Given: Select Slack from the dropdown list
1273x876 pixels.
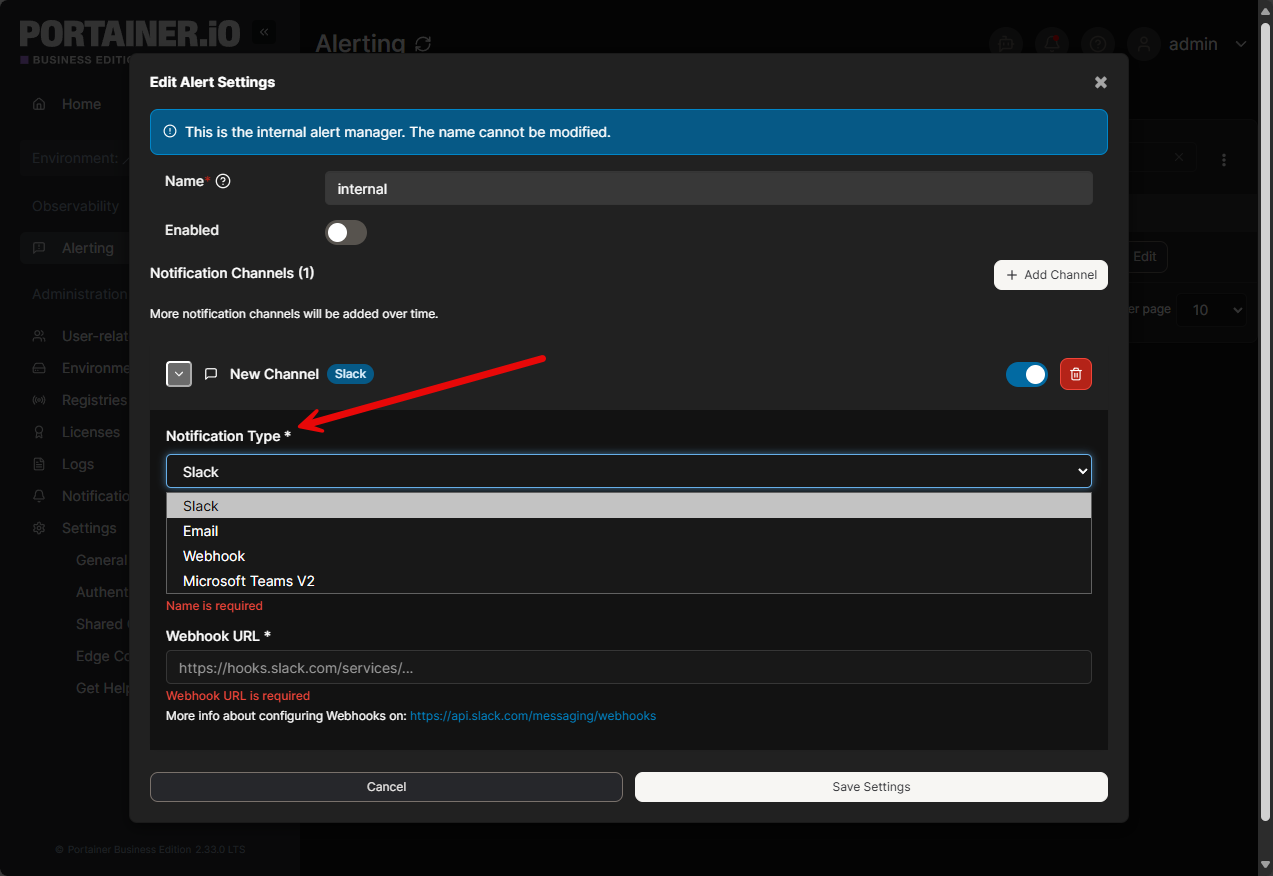Looking at the screenshot, I should pos(629,506).
